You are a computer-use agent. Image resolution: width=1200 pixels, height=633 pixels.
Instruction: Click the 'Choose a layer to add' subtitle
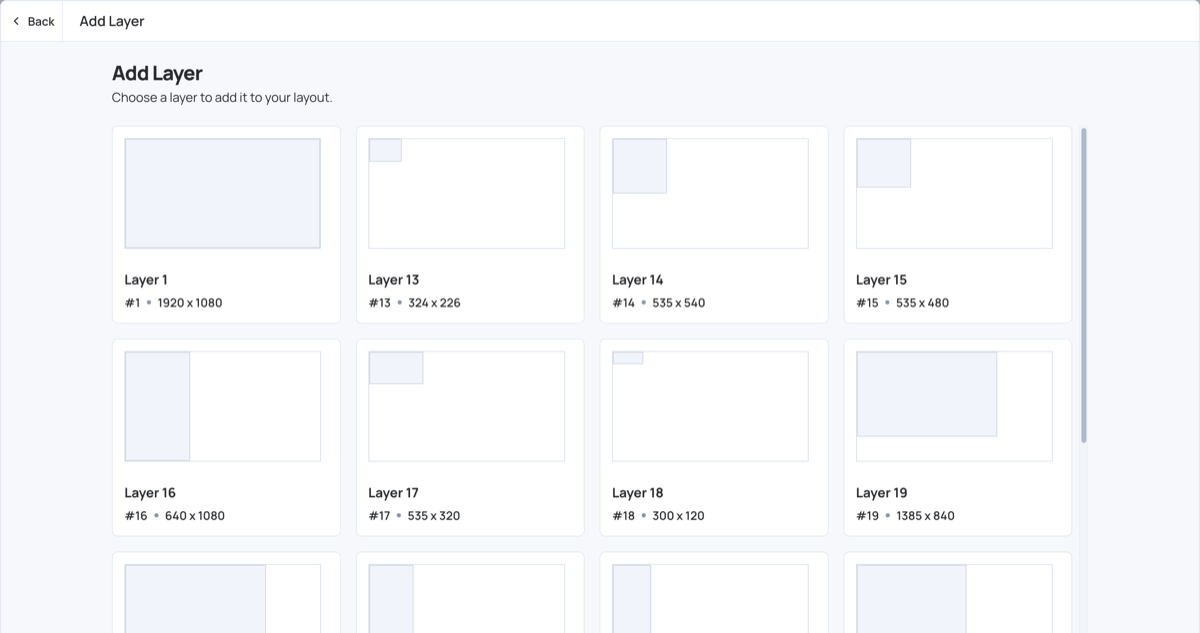(x=222, y=98)
